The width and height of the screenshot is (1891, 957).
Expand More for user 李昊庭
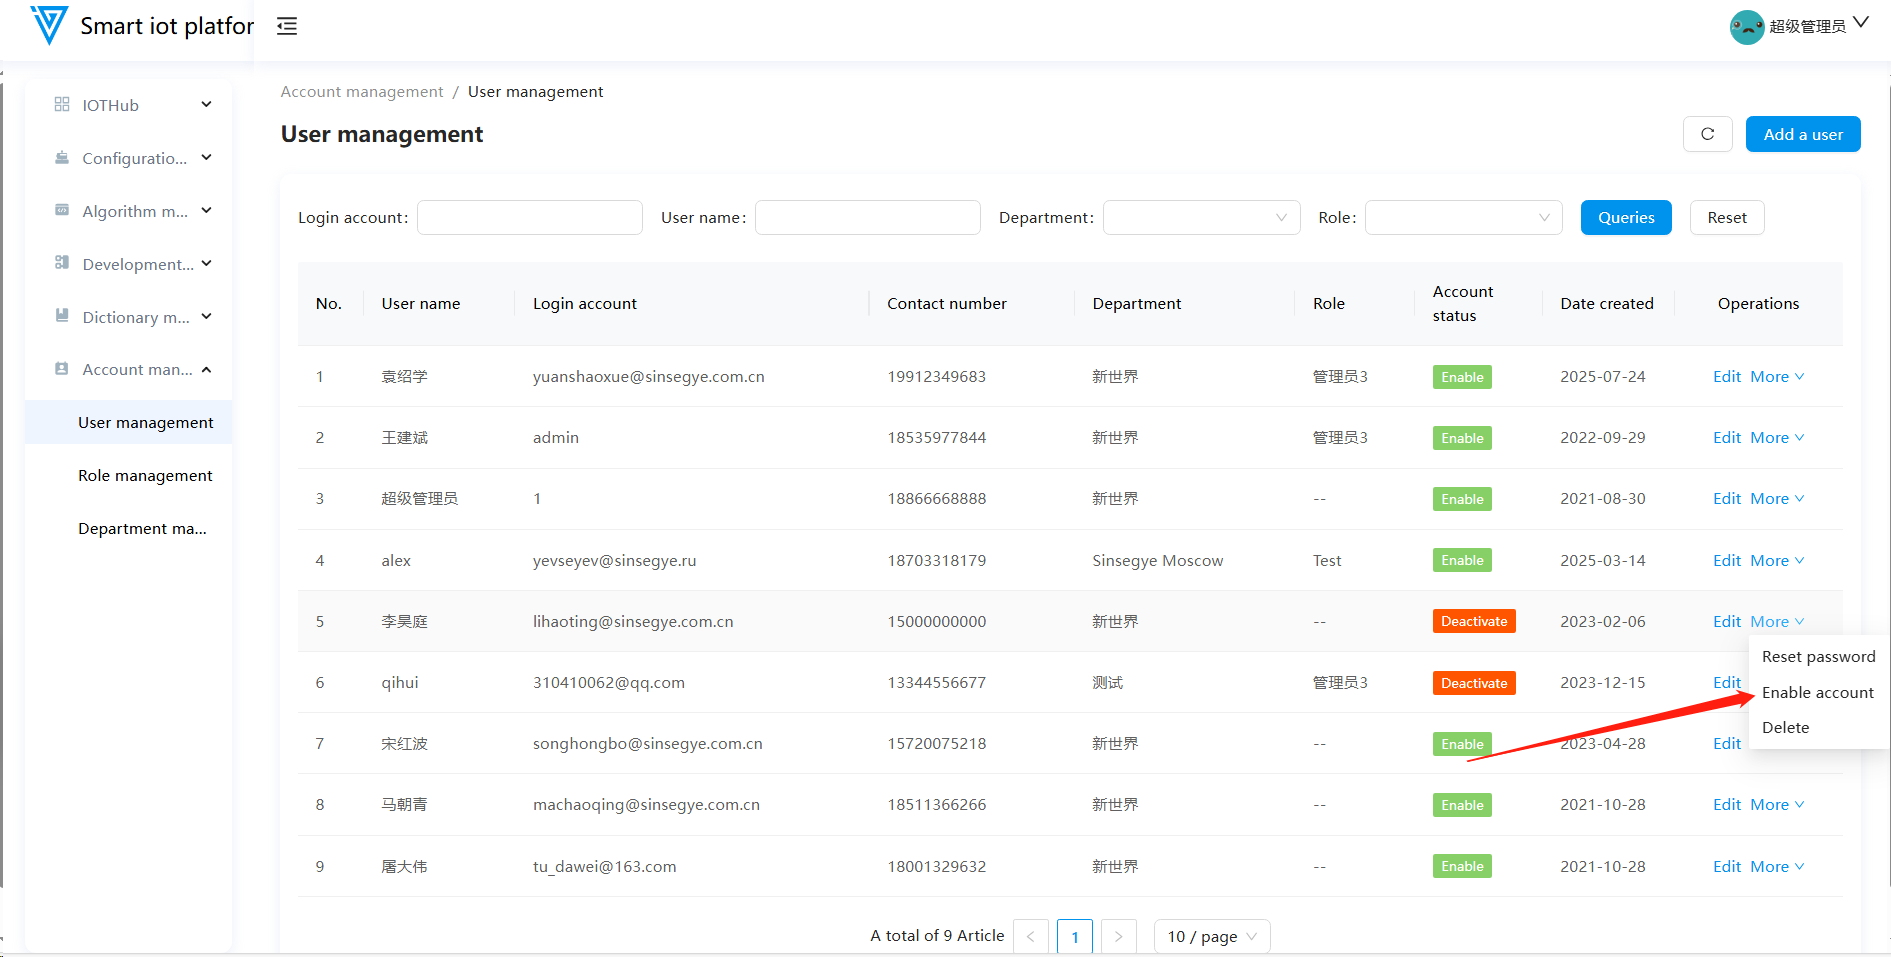click(1777, 622)
